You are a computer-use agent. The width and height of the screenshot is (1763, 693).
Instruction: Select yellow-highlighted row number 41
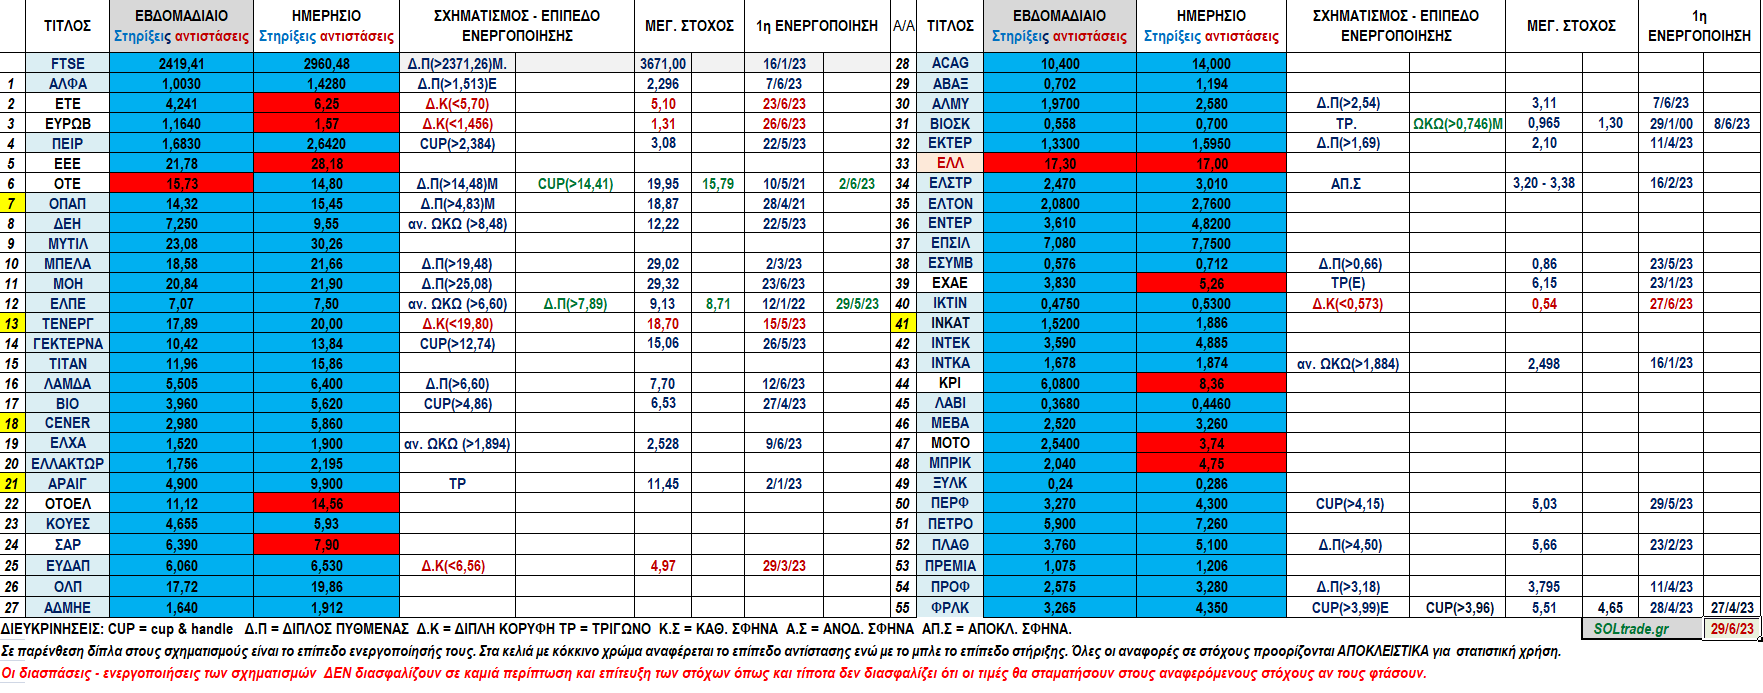[903, 324]
